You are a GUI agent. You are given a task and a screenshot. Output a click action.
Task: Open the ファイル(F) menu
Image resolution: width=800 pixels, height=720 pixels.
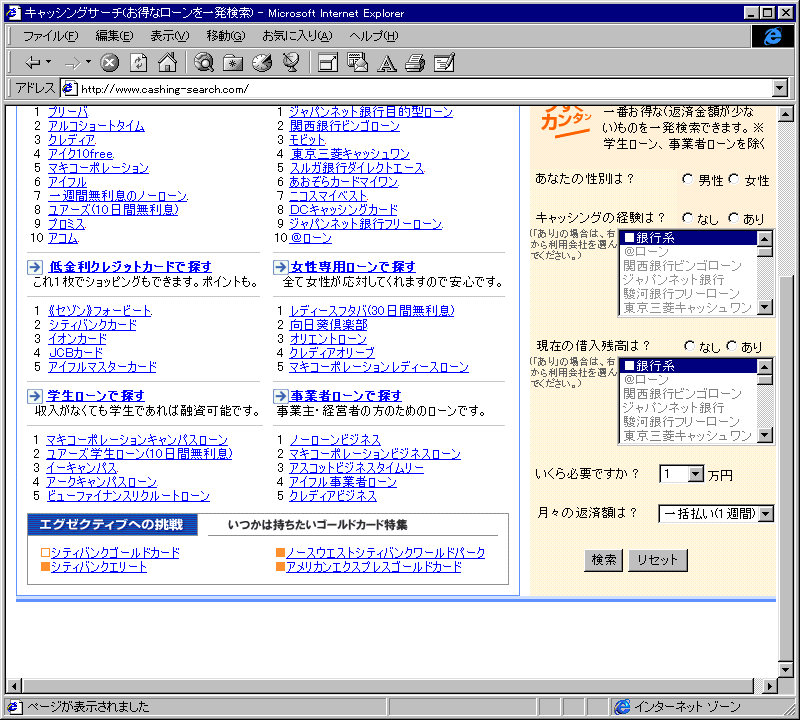(51, 36)
